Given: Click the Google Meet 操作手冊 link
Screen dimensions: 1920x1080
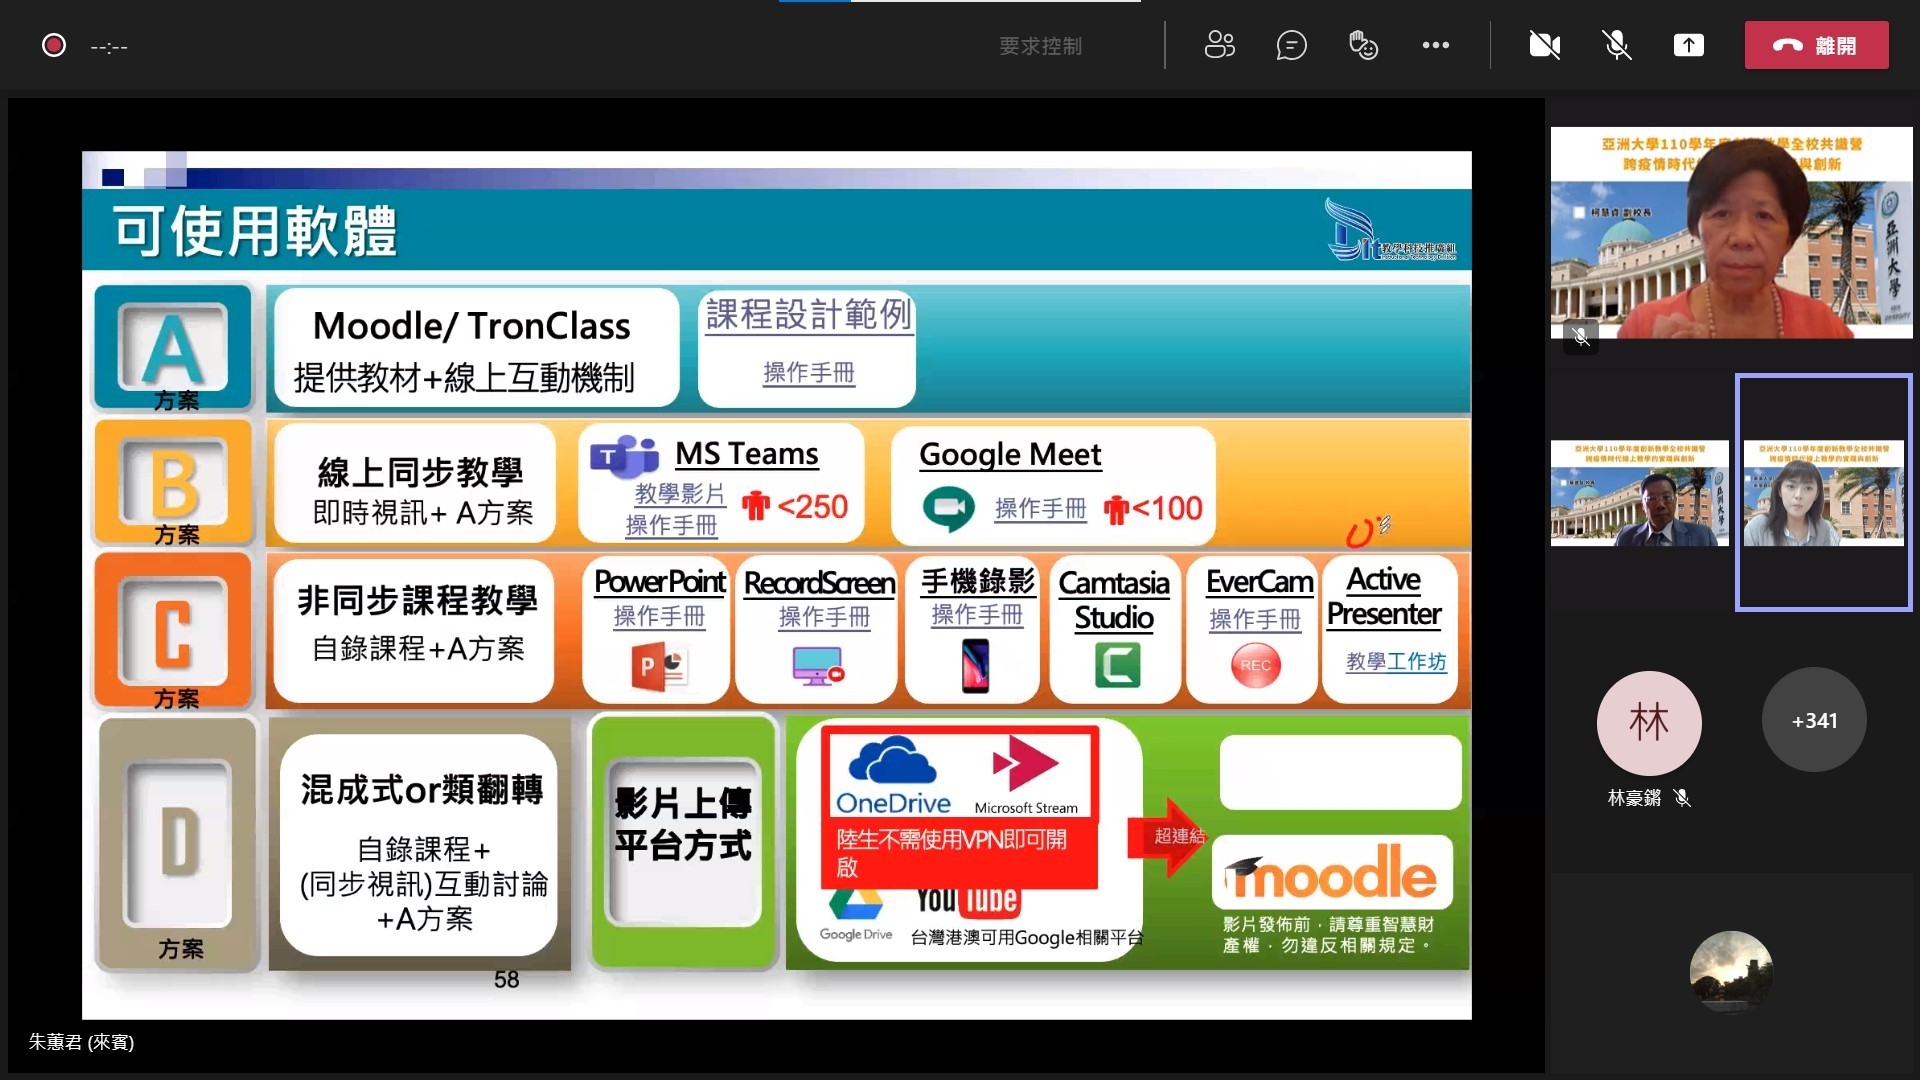Looking at the screenshot, I should pyautogui.click(x=1040, y=509).
